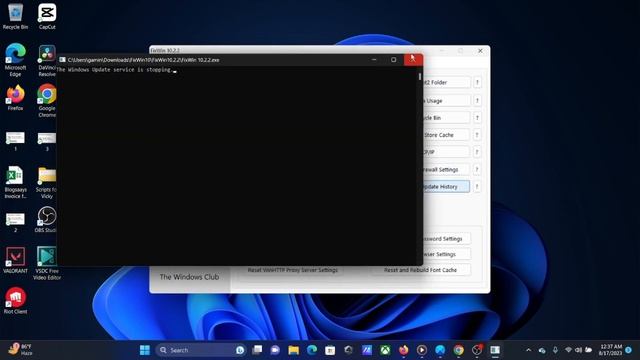Switch to the FixWin taskbar icon
The image size is (640, 360).
[x=495, y=350]
